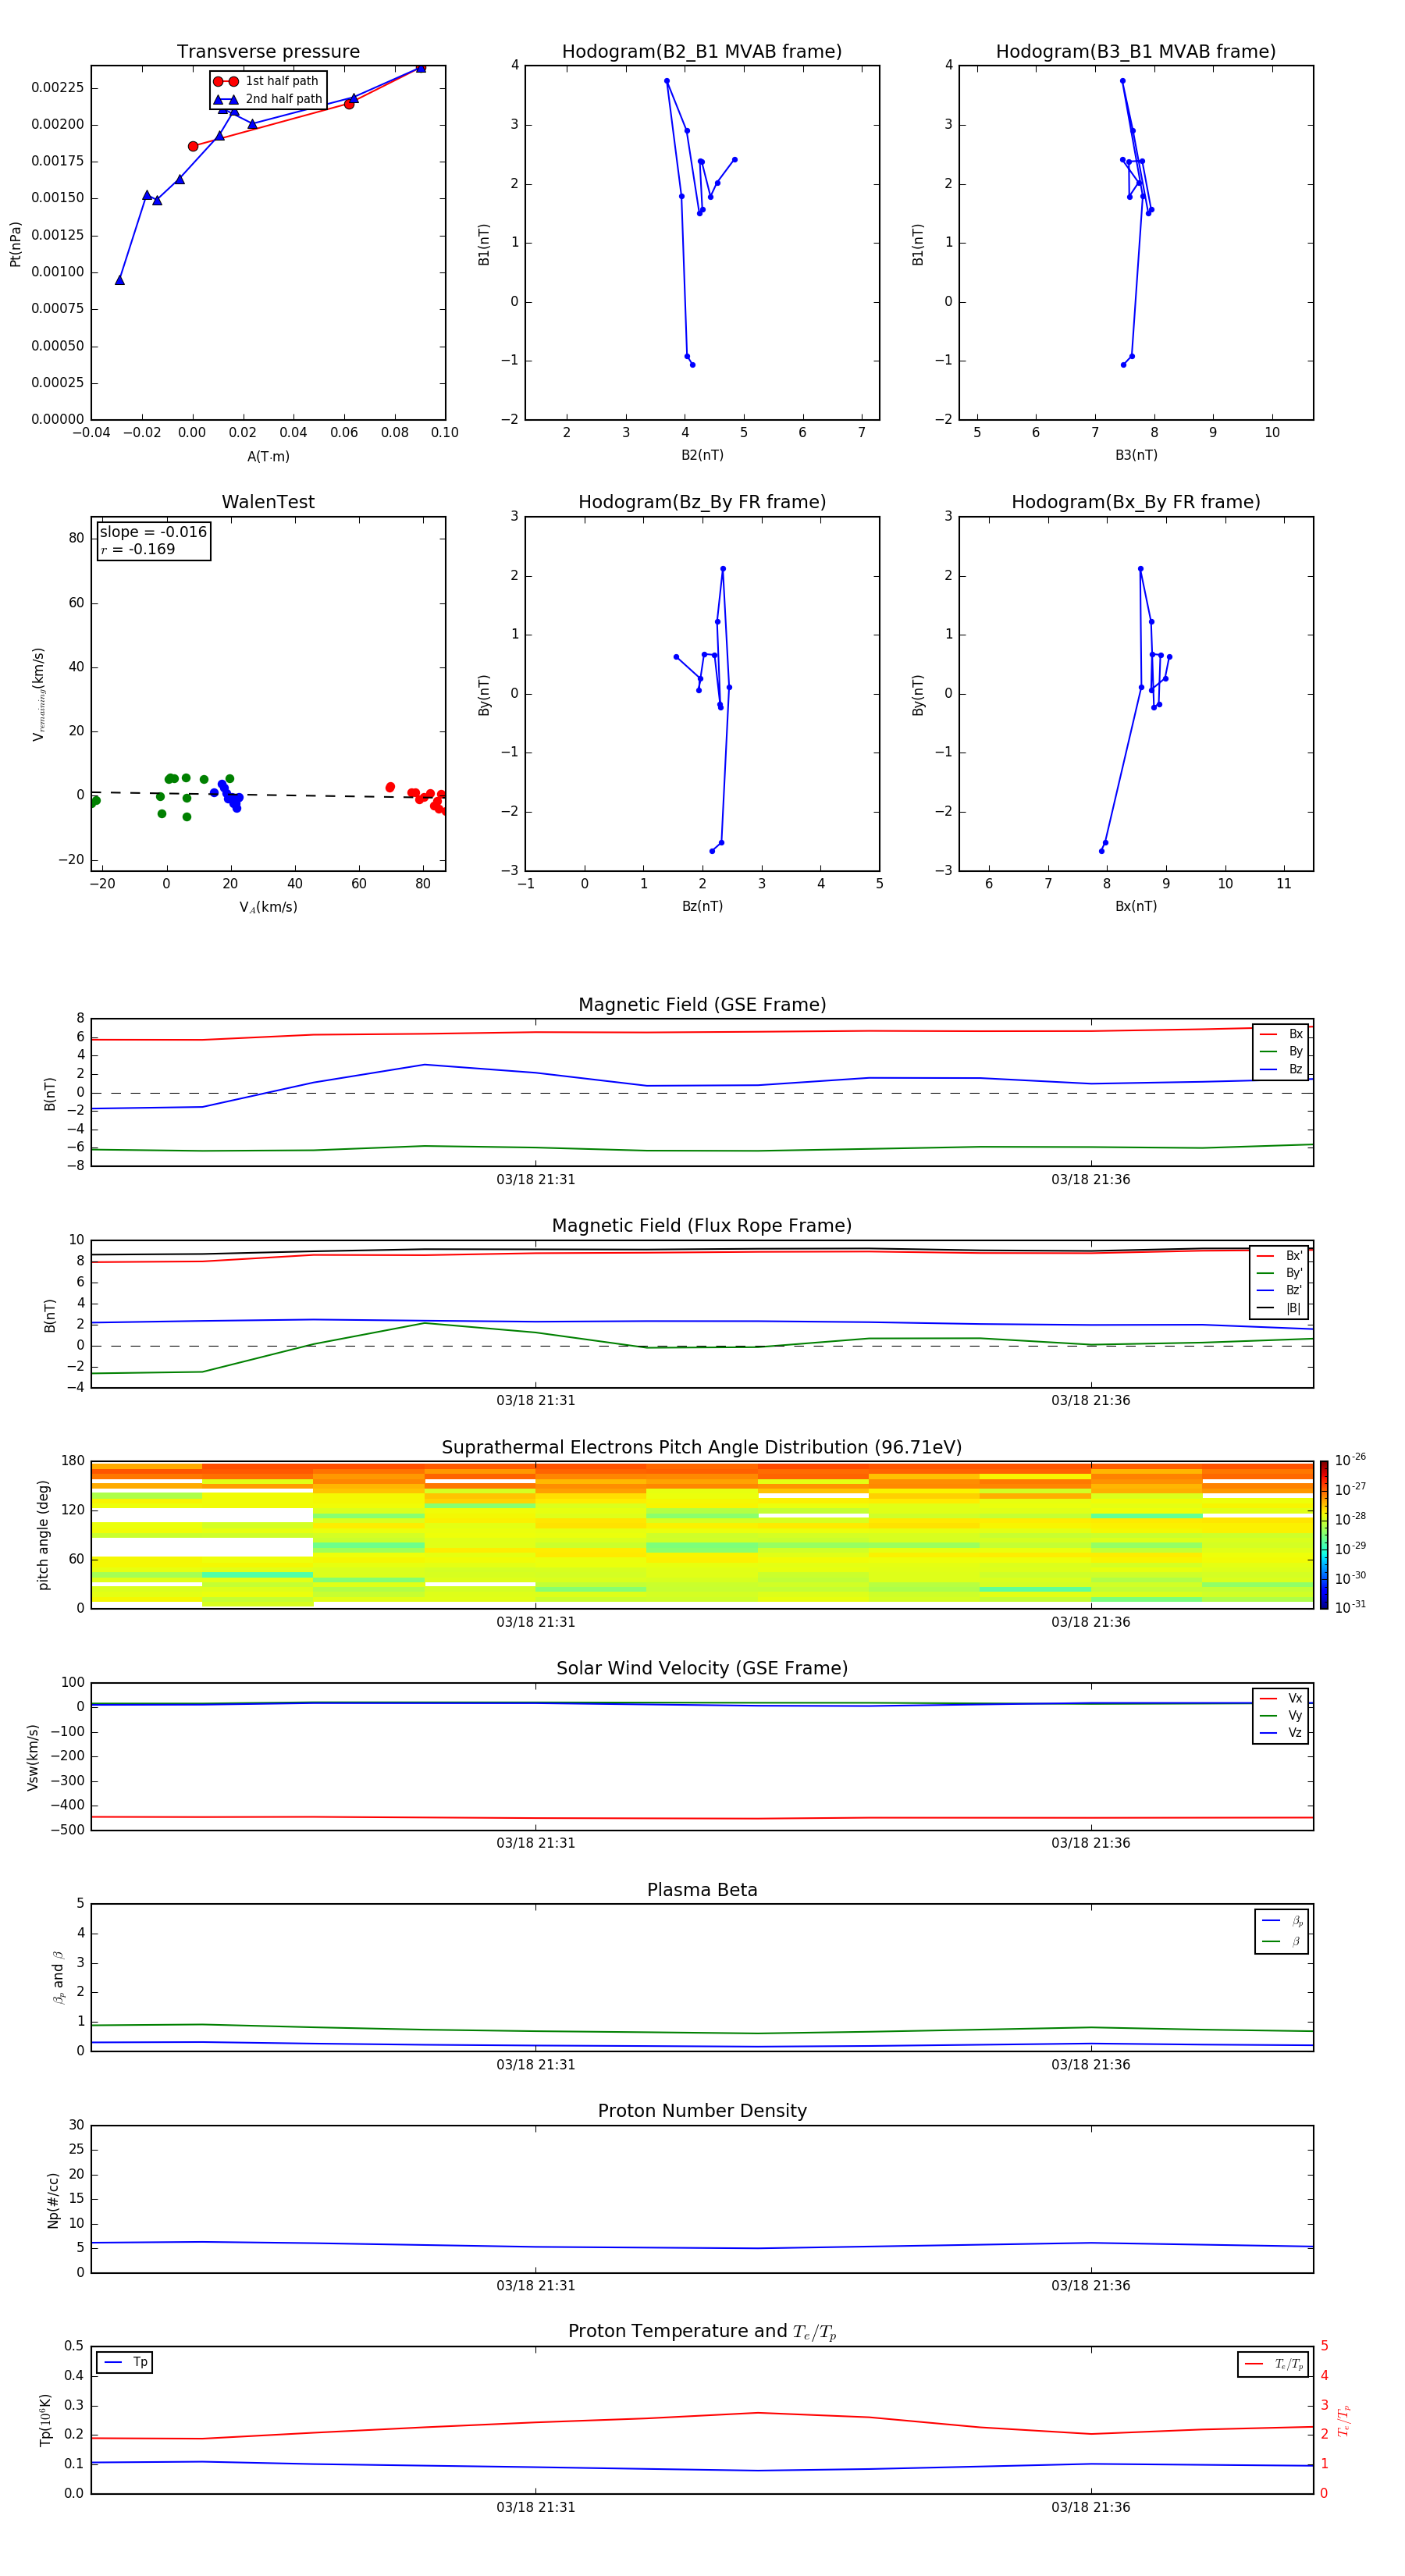Click the 'Bx(nT)' x-axis label

point(1136,906)
